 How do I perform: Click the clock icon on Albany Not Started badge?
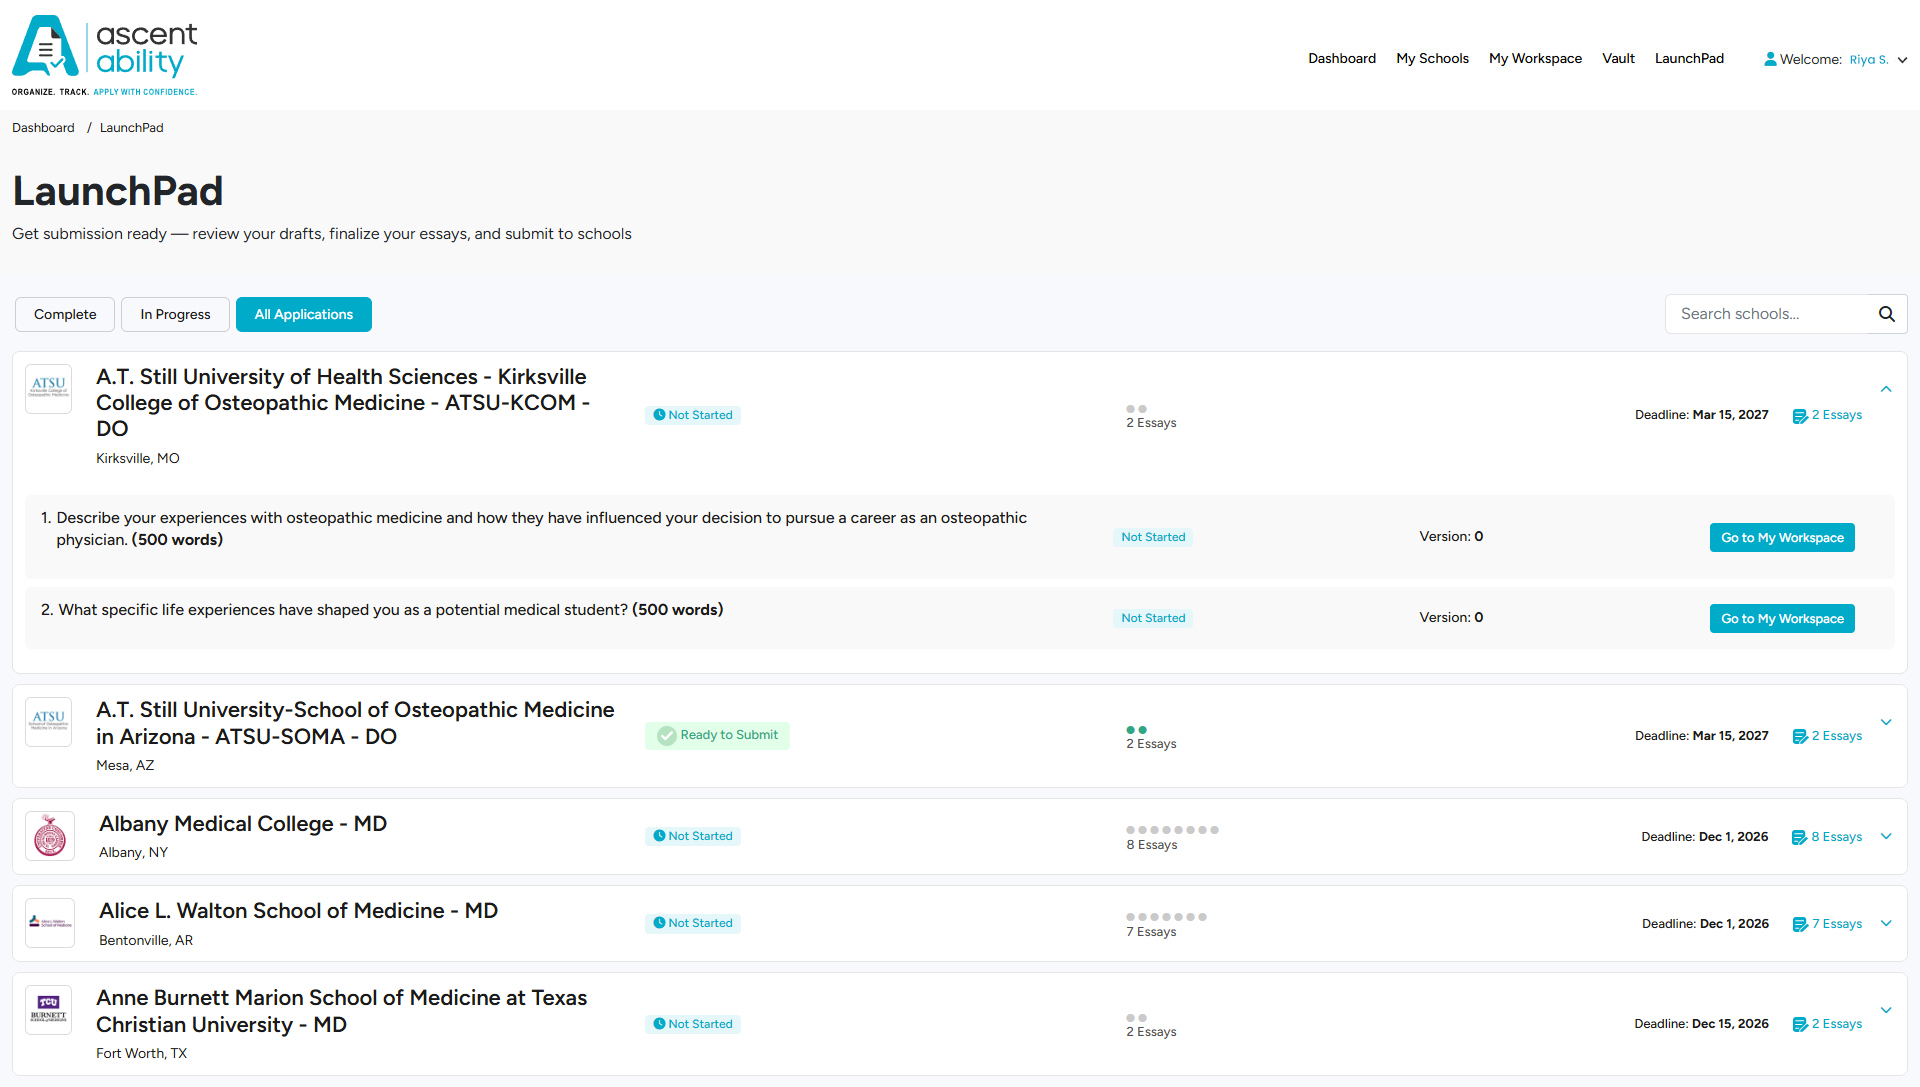(x=659, y=836)
